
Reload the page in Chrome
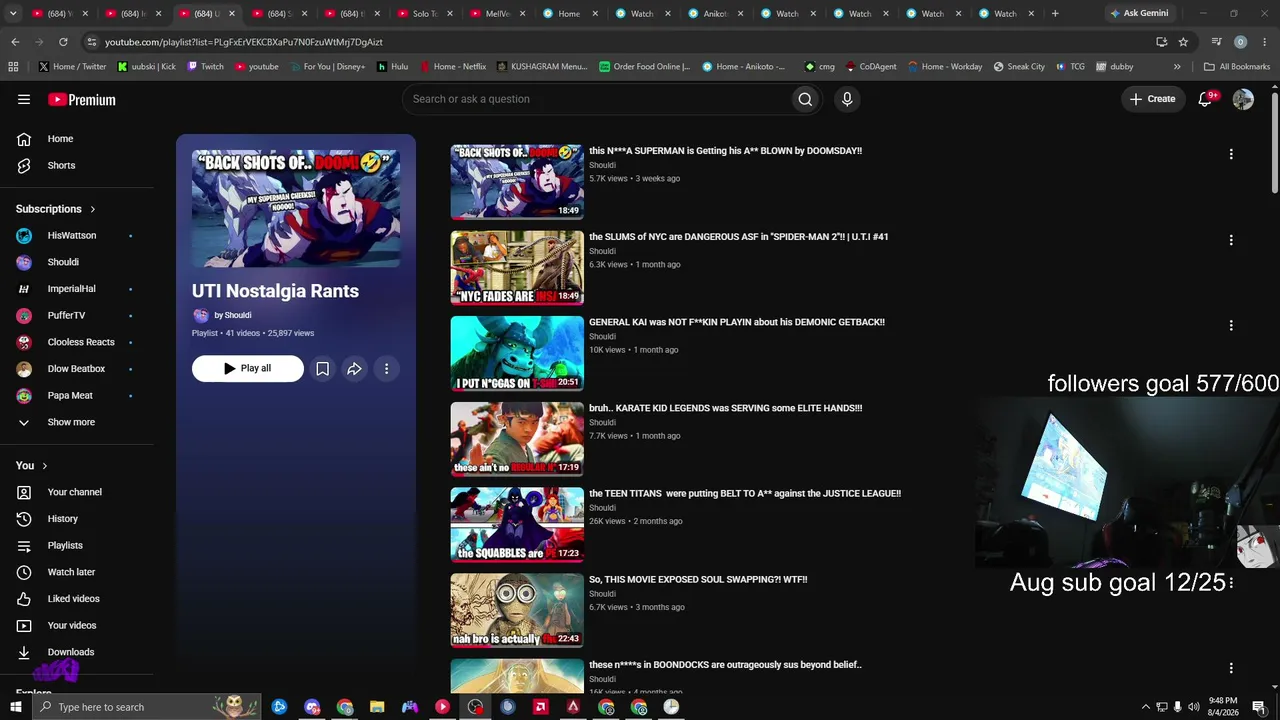(x=63, y=42)
